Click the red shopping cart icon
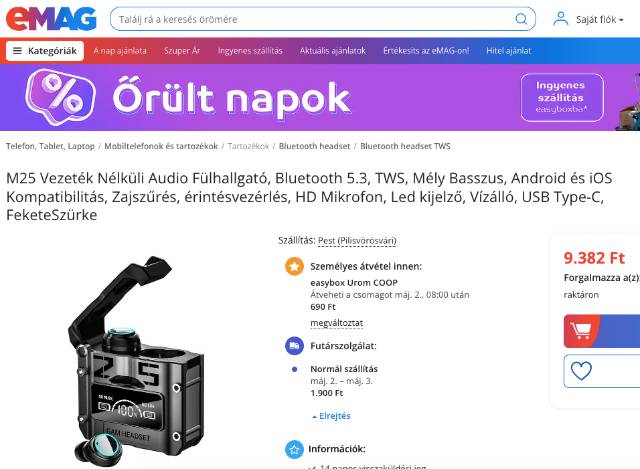 click(581, 331)
